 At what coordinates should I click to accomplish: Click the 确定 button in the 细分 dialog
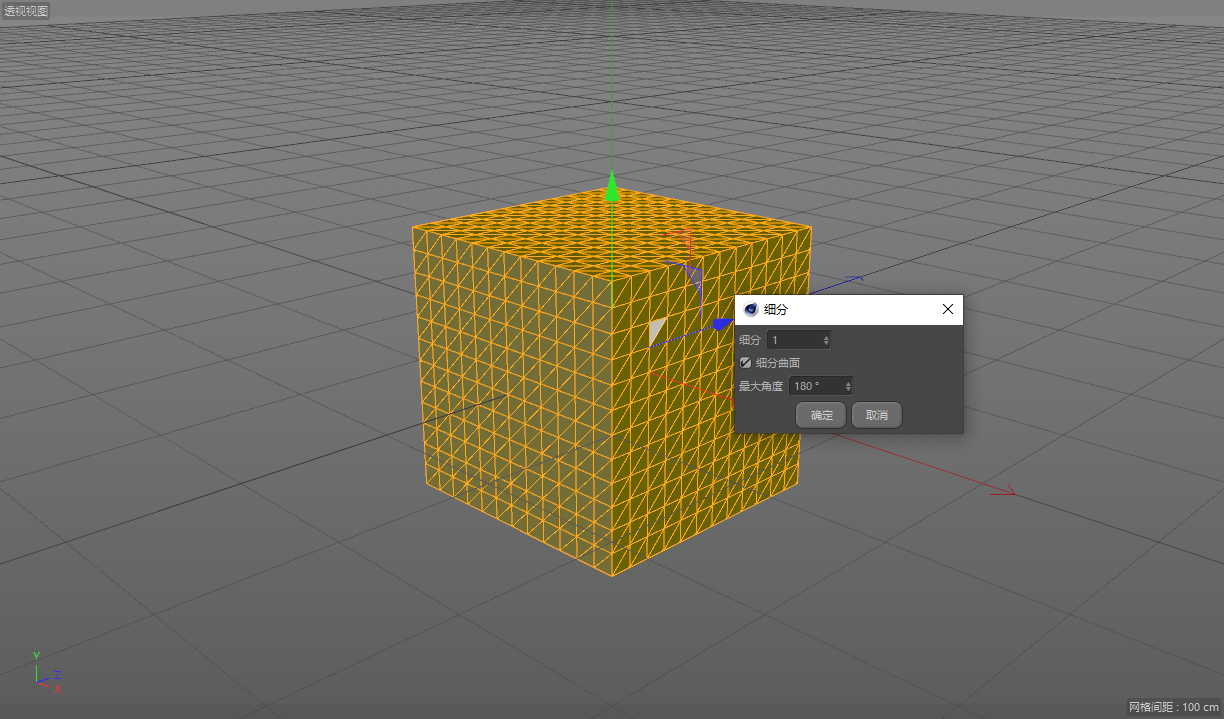pyautogui.click(x=821, y=415)
